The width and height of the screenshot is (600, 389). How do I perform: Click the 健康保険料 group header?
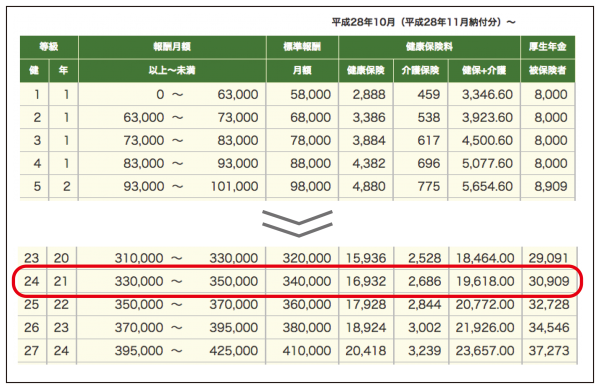pyautogui.click(x=429, y=47)
